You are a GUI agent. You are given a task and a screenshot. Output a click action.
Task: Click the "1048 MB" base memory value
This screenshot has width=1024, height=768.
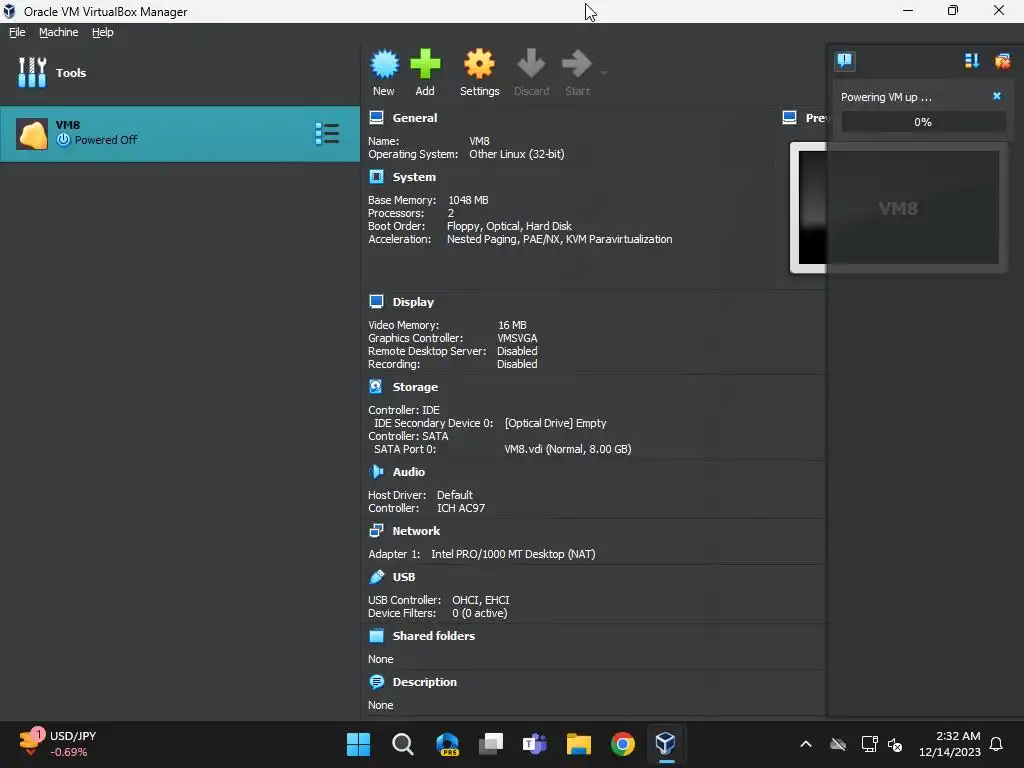pos(468,200)
